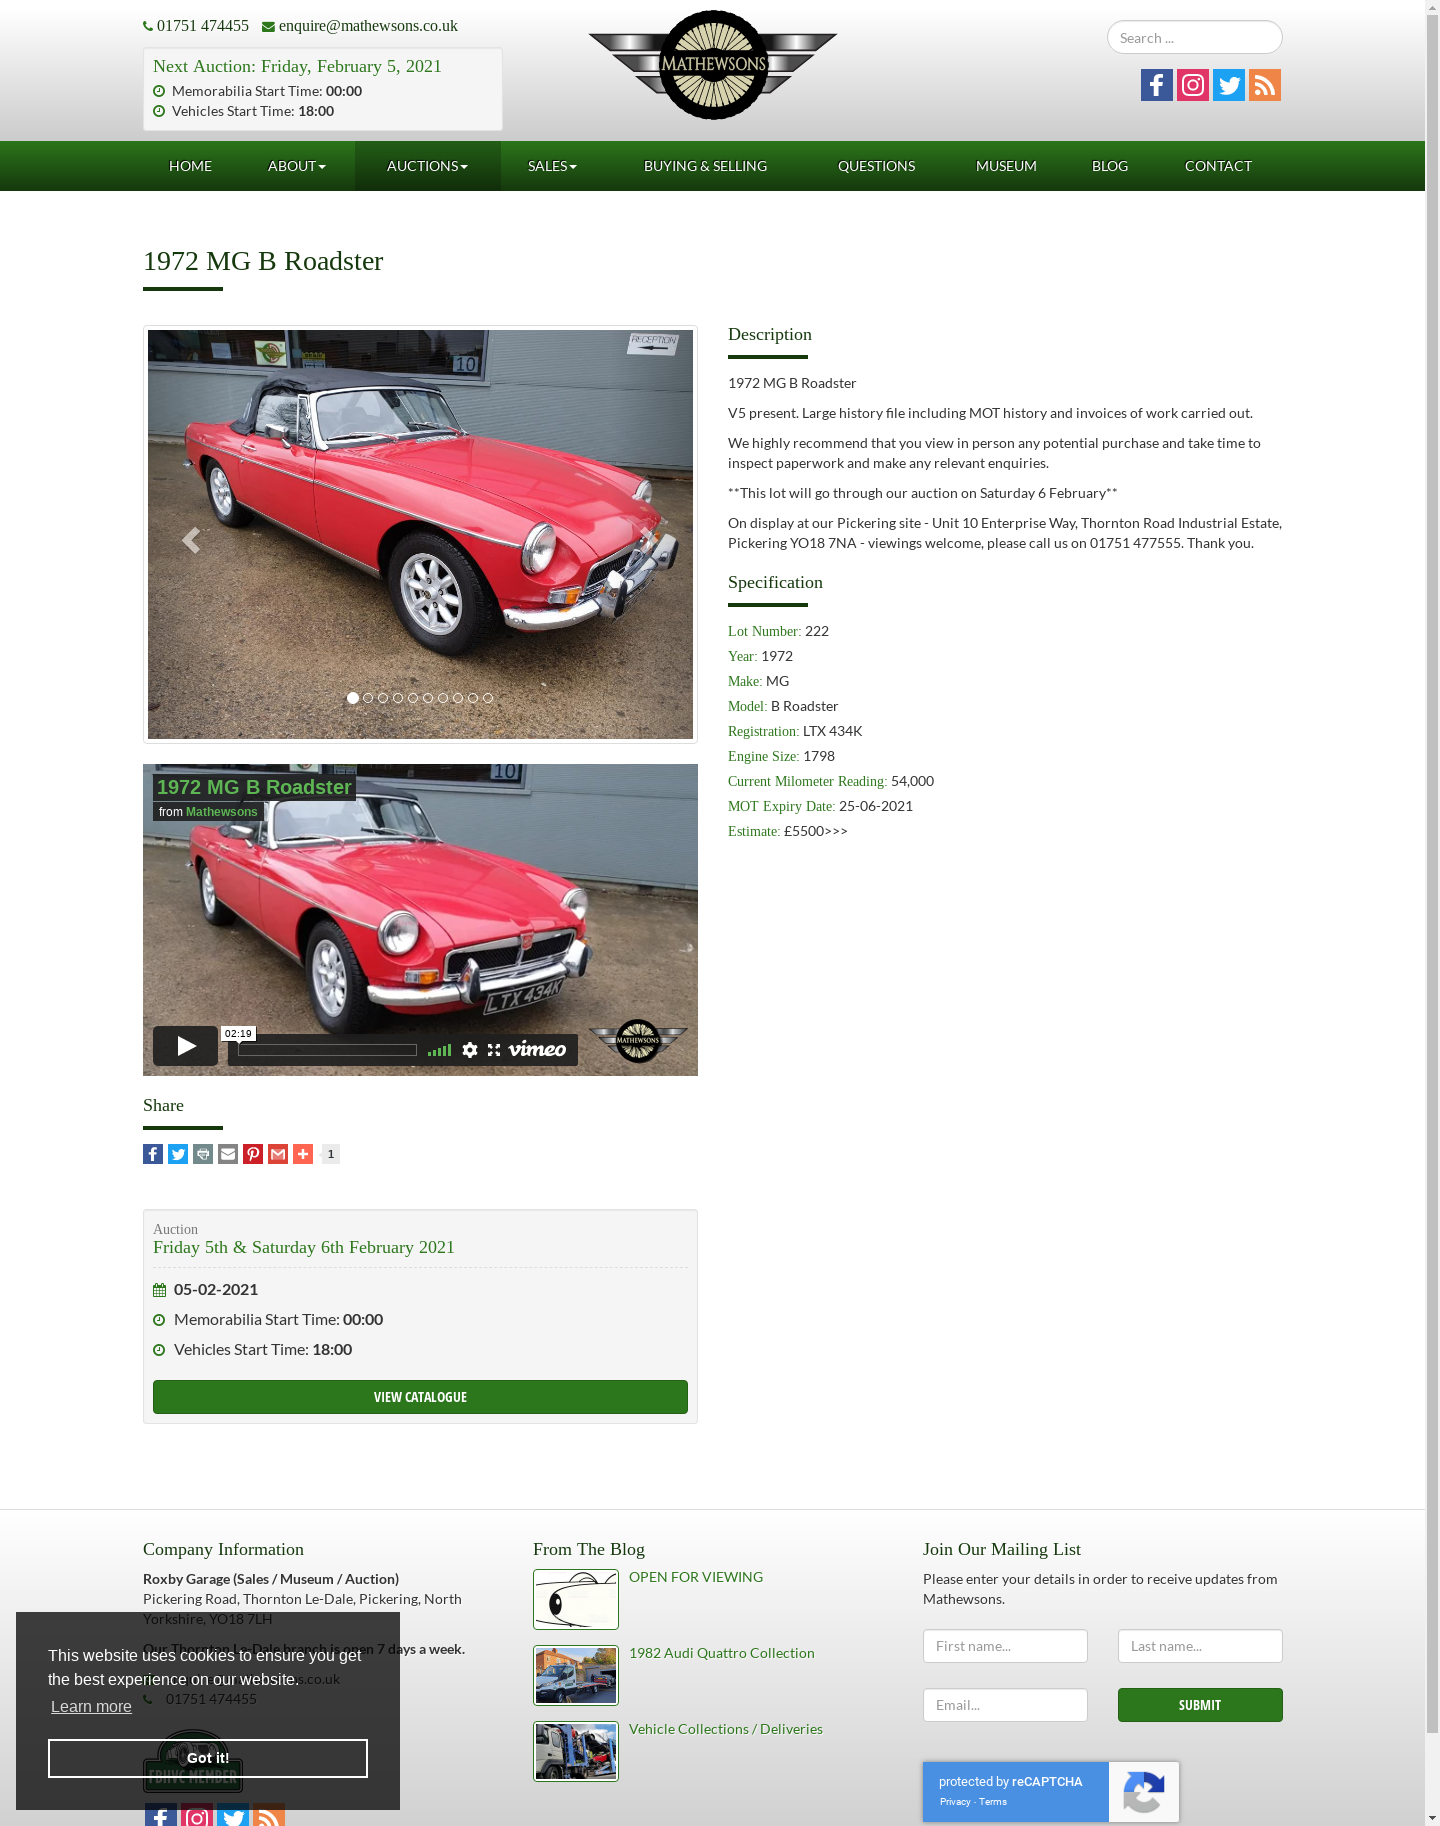This screenshot has height=1826, width=1440.
Task: Share via the Gmail share icon
Action: 278,1154
